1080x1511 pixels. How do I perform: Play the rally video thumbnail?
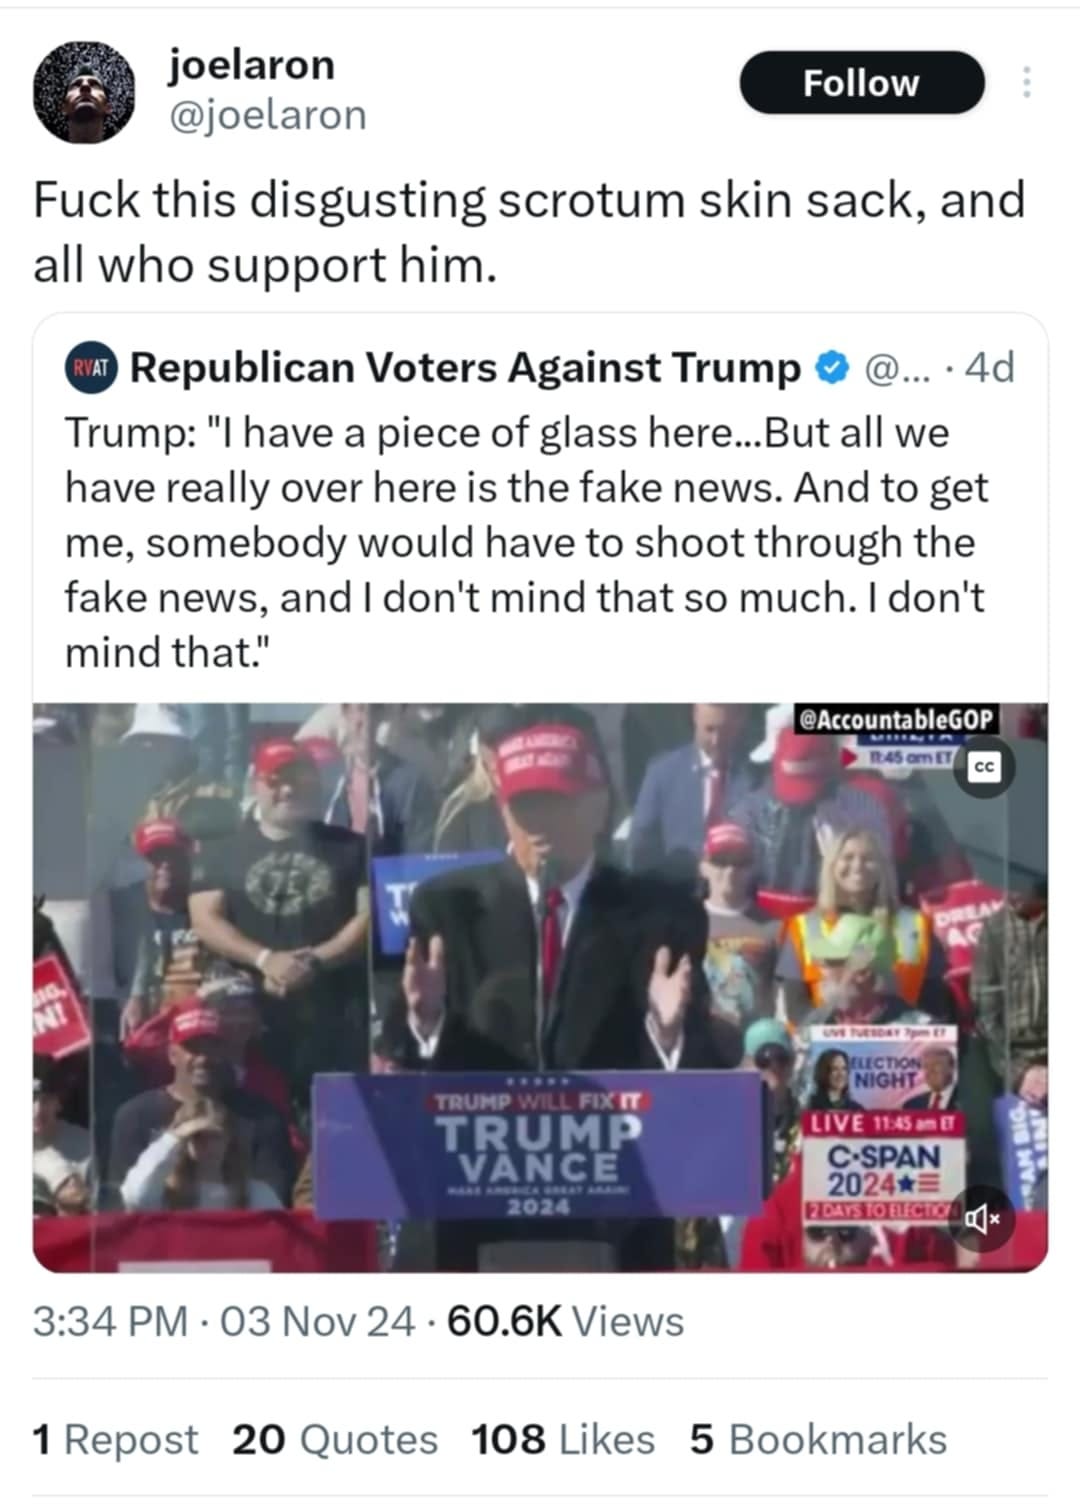[x=540, y=987]
